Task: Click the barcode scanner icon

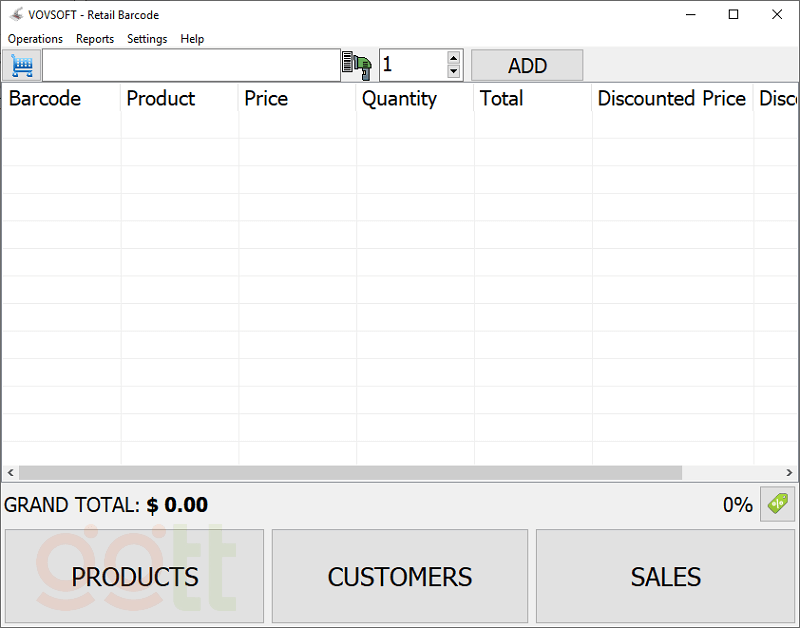Action: click(x=357, y=66)
